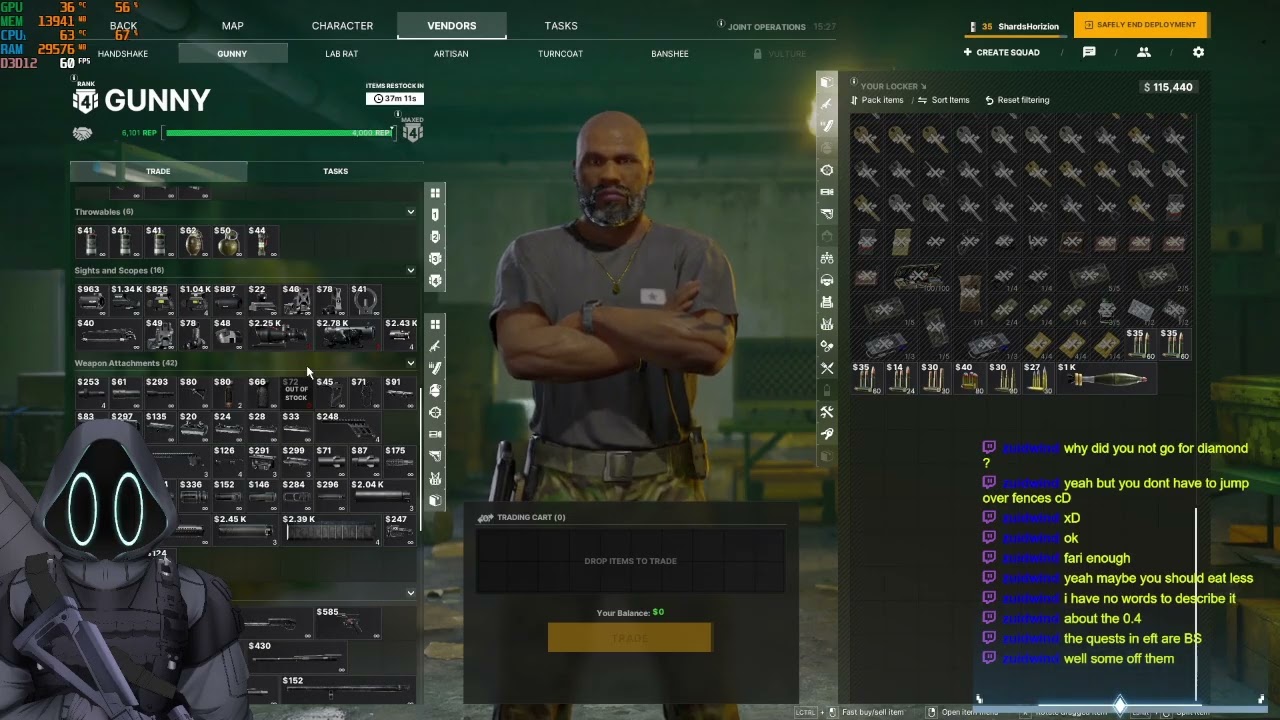Click CREATE SQUAD
Viewport: 1280px width, 720px height.
1000,52
